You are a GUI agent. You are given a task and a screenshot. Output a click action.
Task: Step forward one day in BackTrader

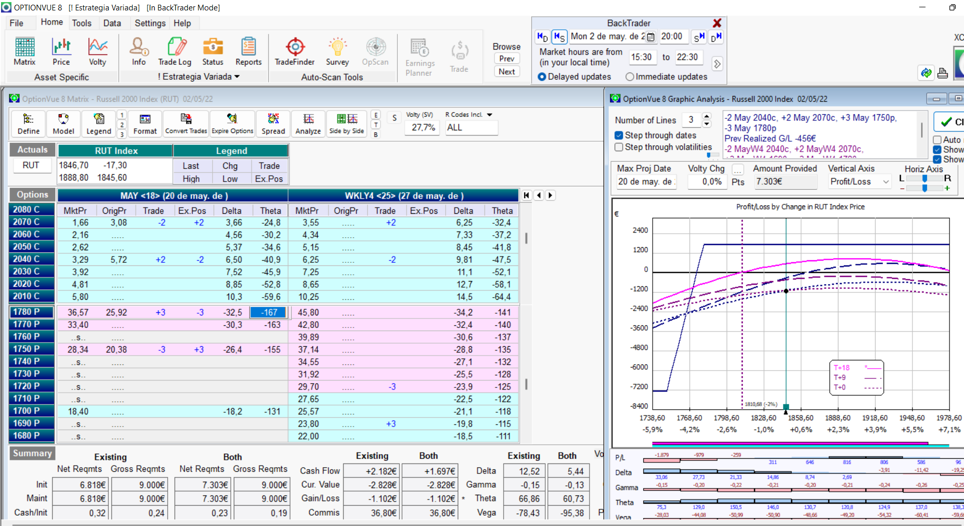(x=716, y=37)
